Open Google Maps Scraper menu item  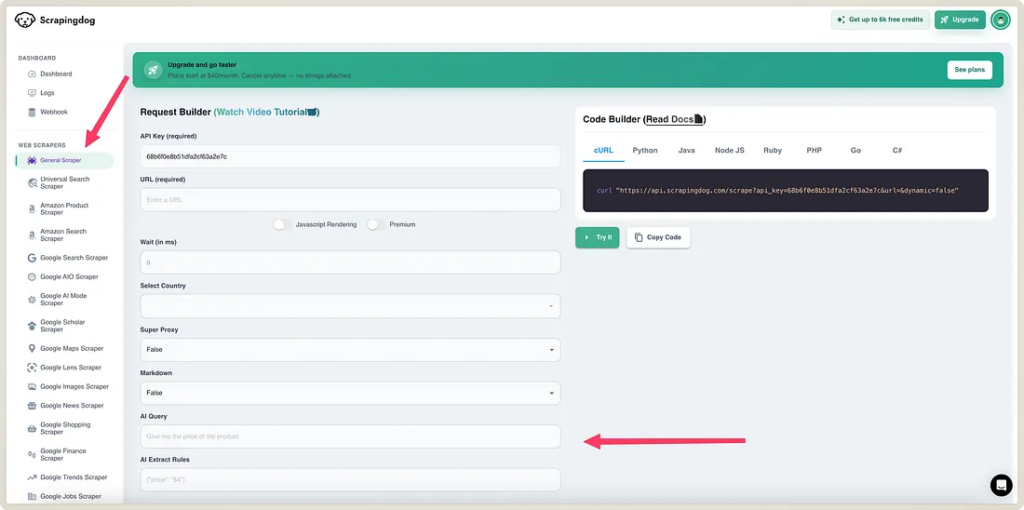64,349
